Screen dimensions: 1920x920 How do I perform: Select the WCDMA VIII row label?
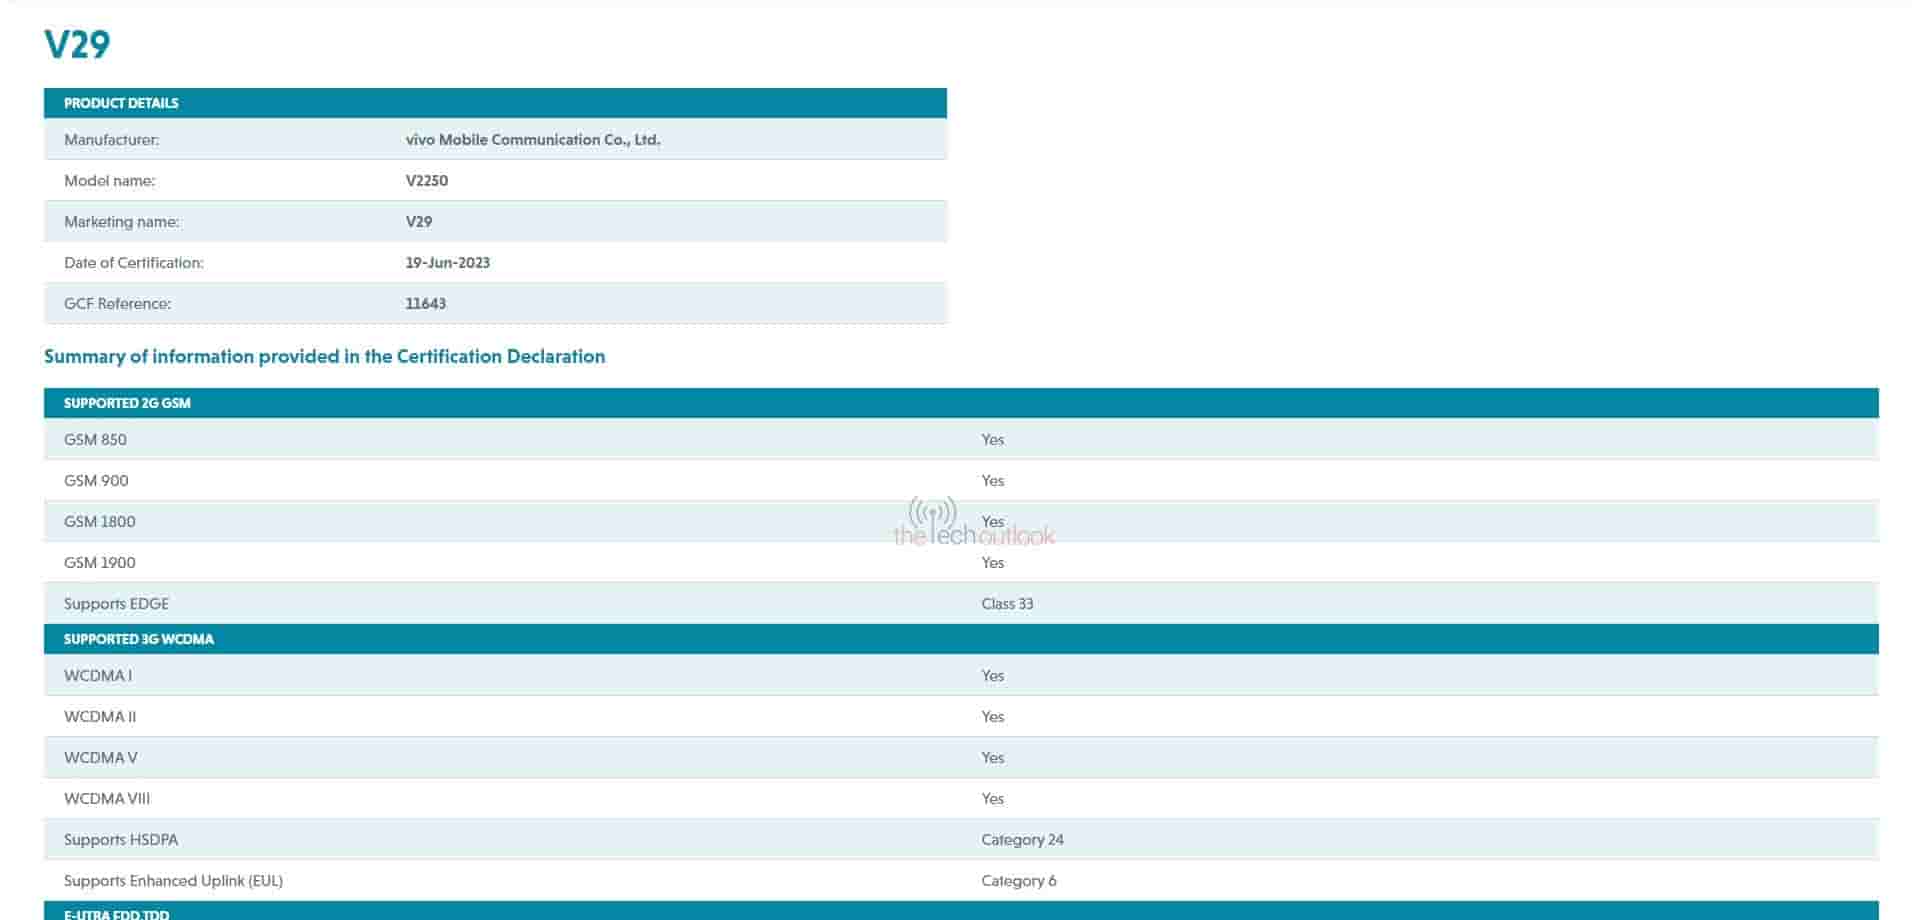pos(106,799)
